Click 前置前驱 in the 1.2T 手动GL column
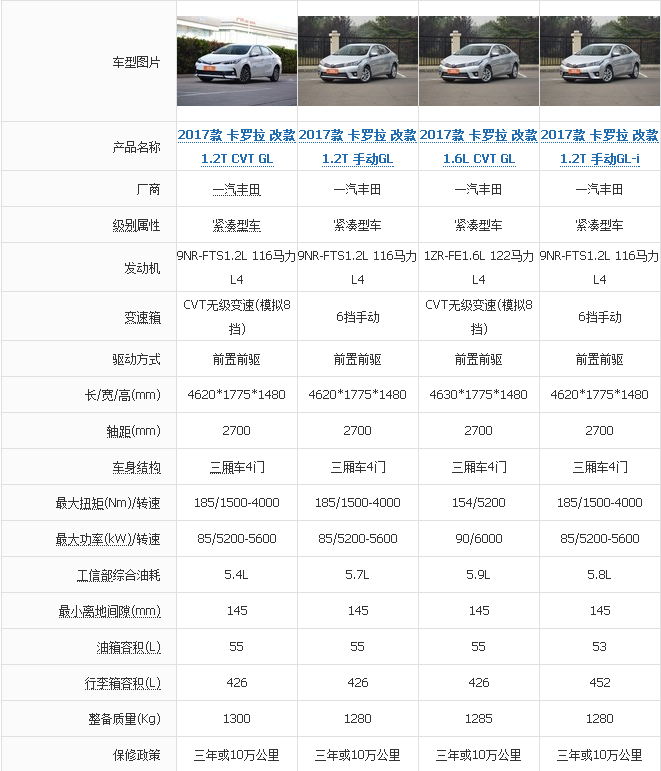 coord(358,359)
